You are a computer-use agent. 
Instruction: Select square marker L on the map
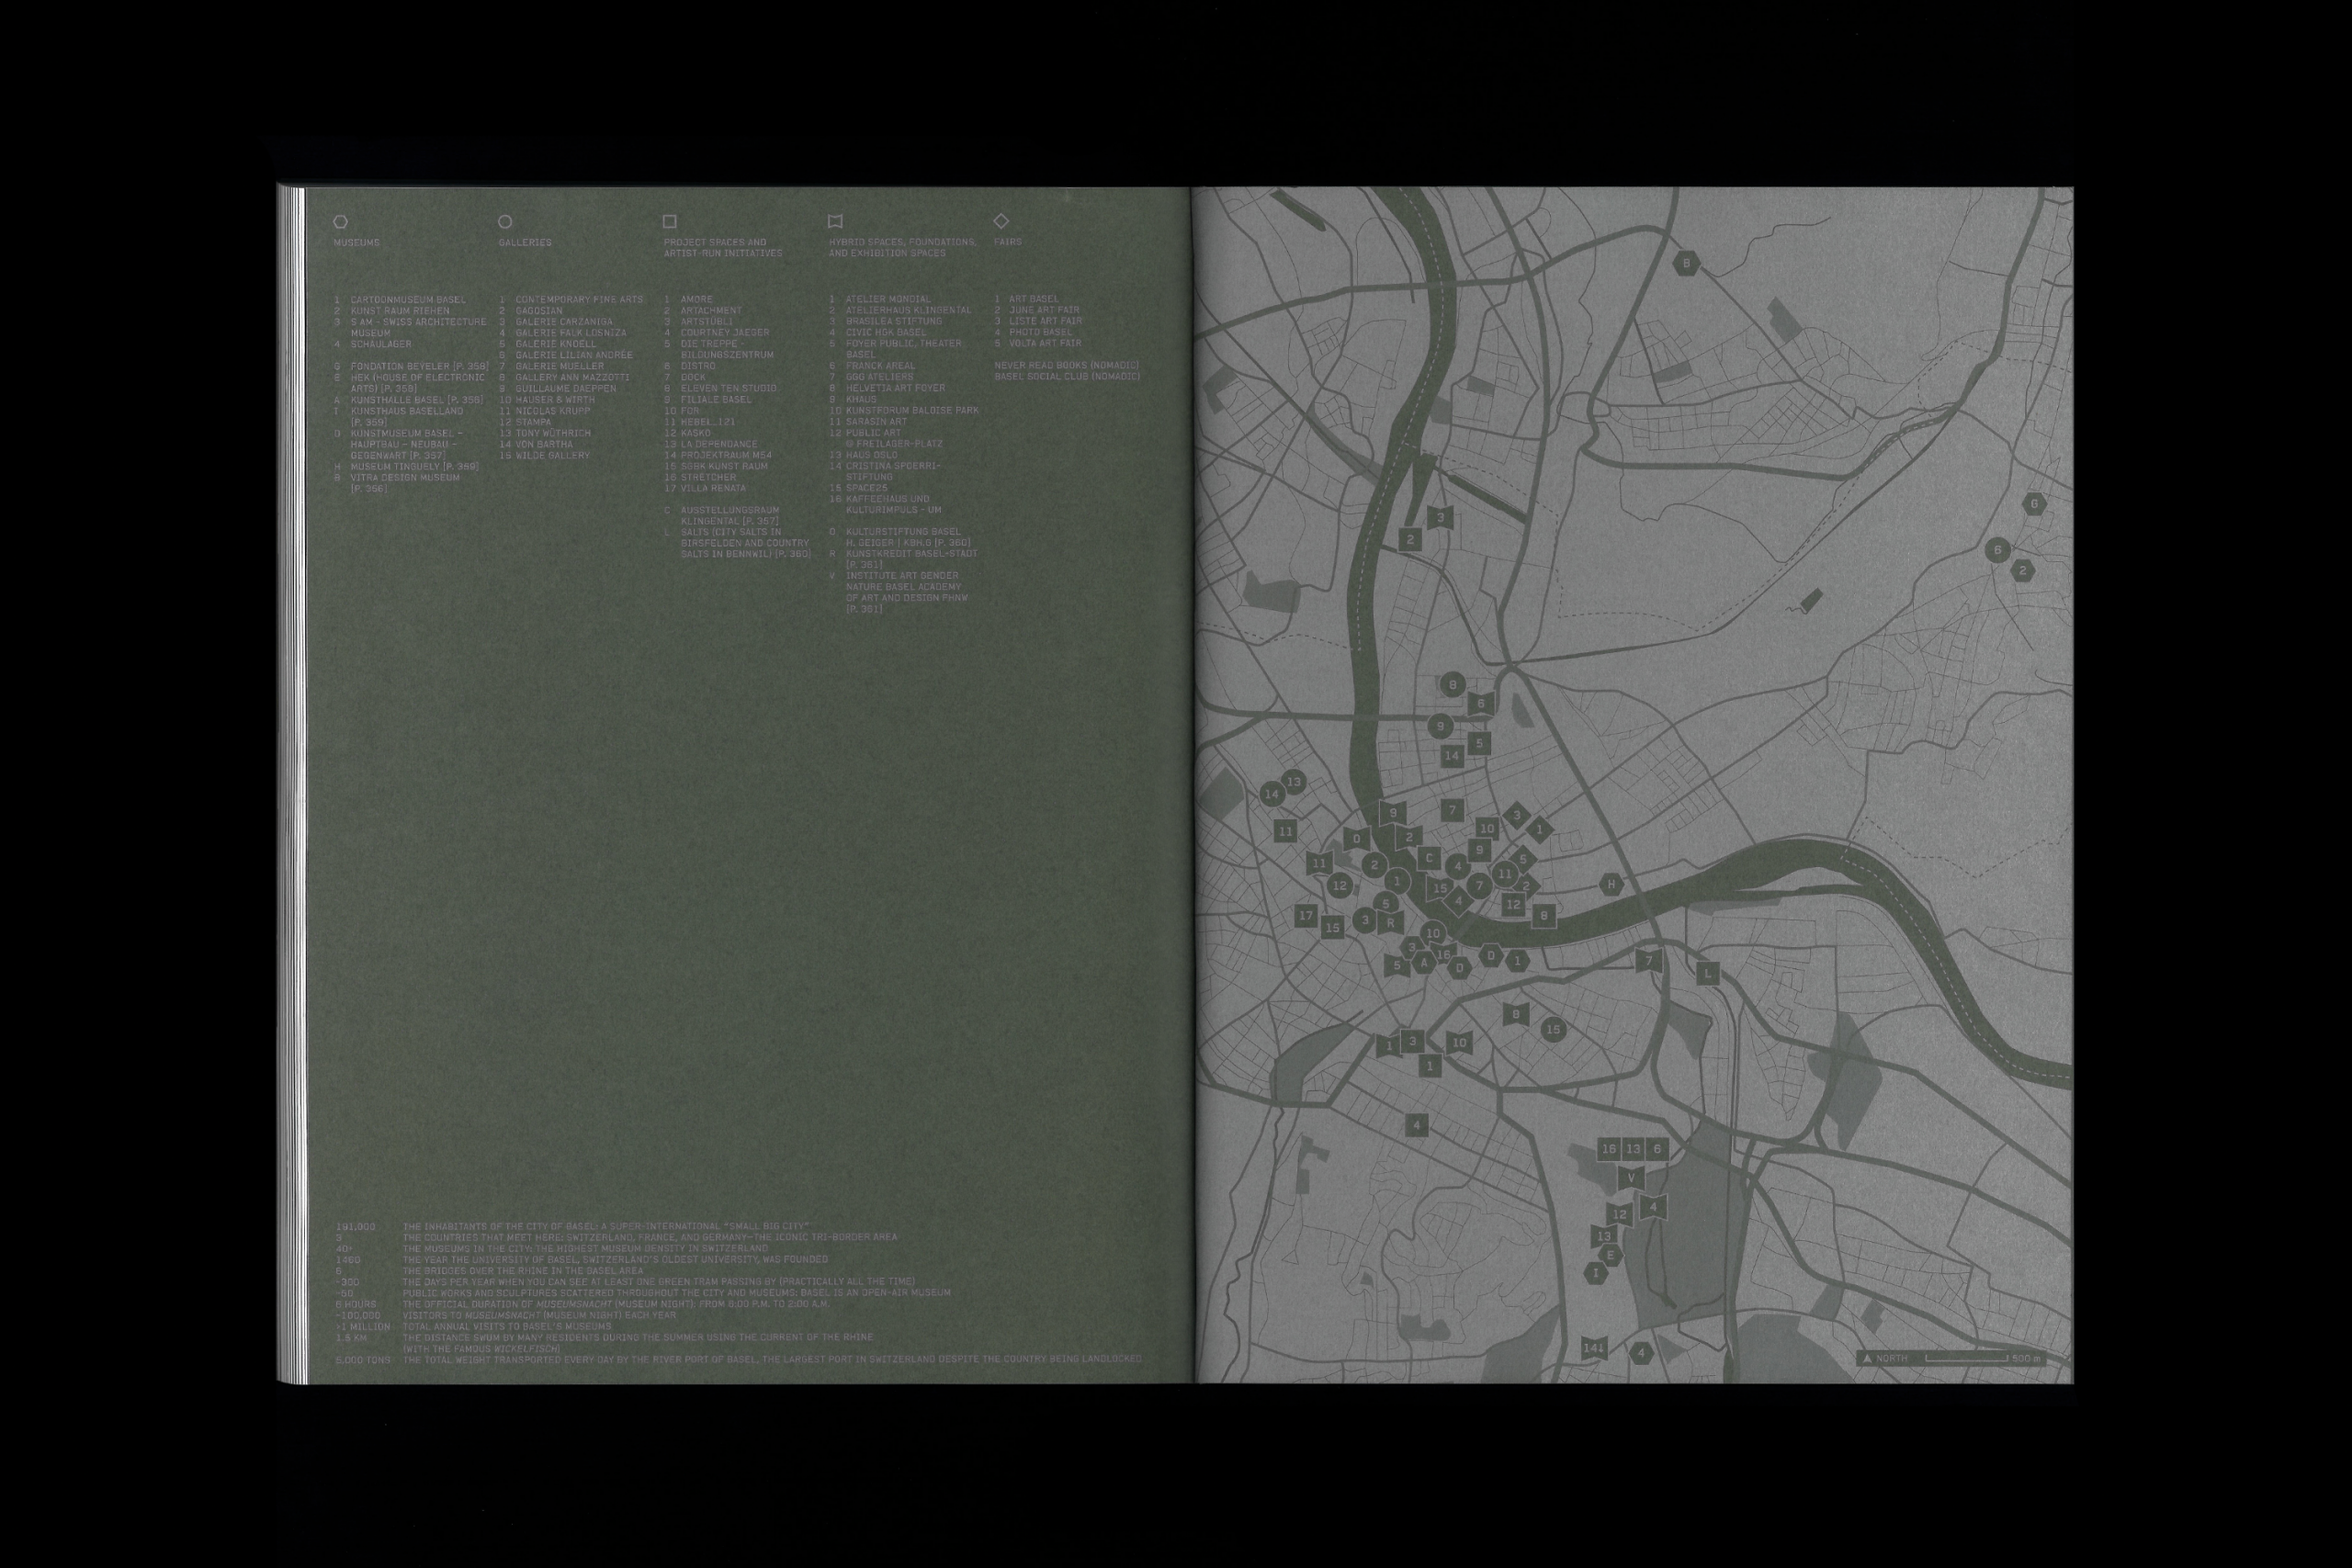point(1707,973)
